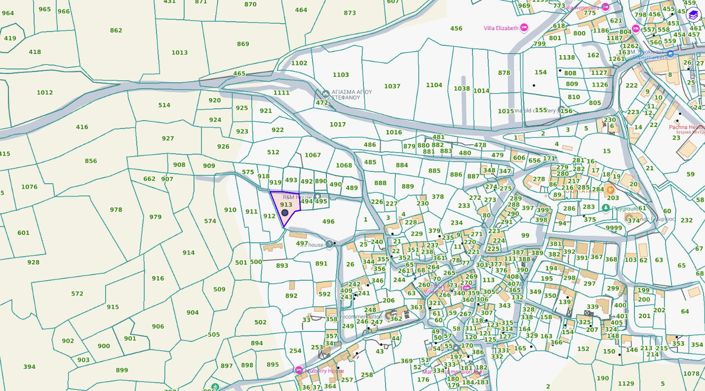This screenshot has width=705, height=391.
Task: Select parcel number 154
Action: [540, 72]
